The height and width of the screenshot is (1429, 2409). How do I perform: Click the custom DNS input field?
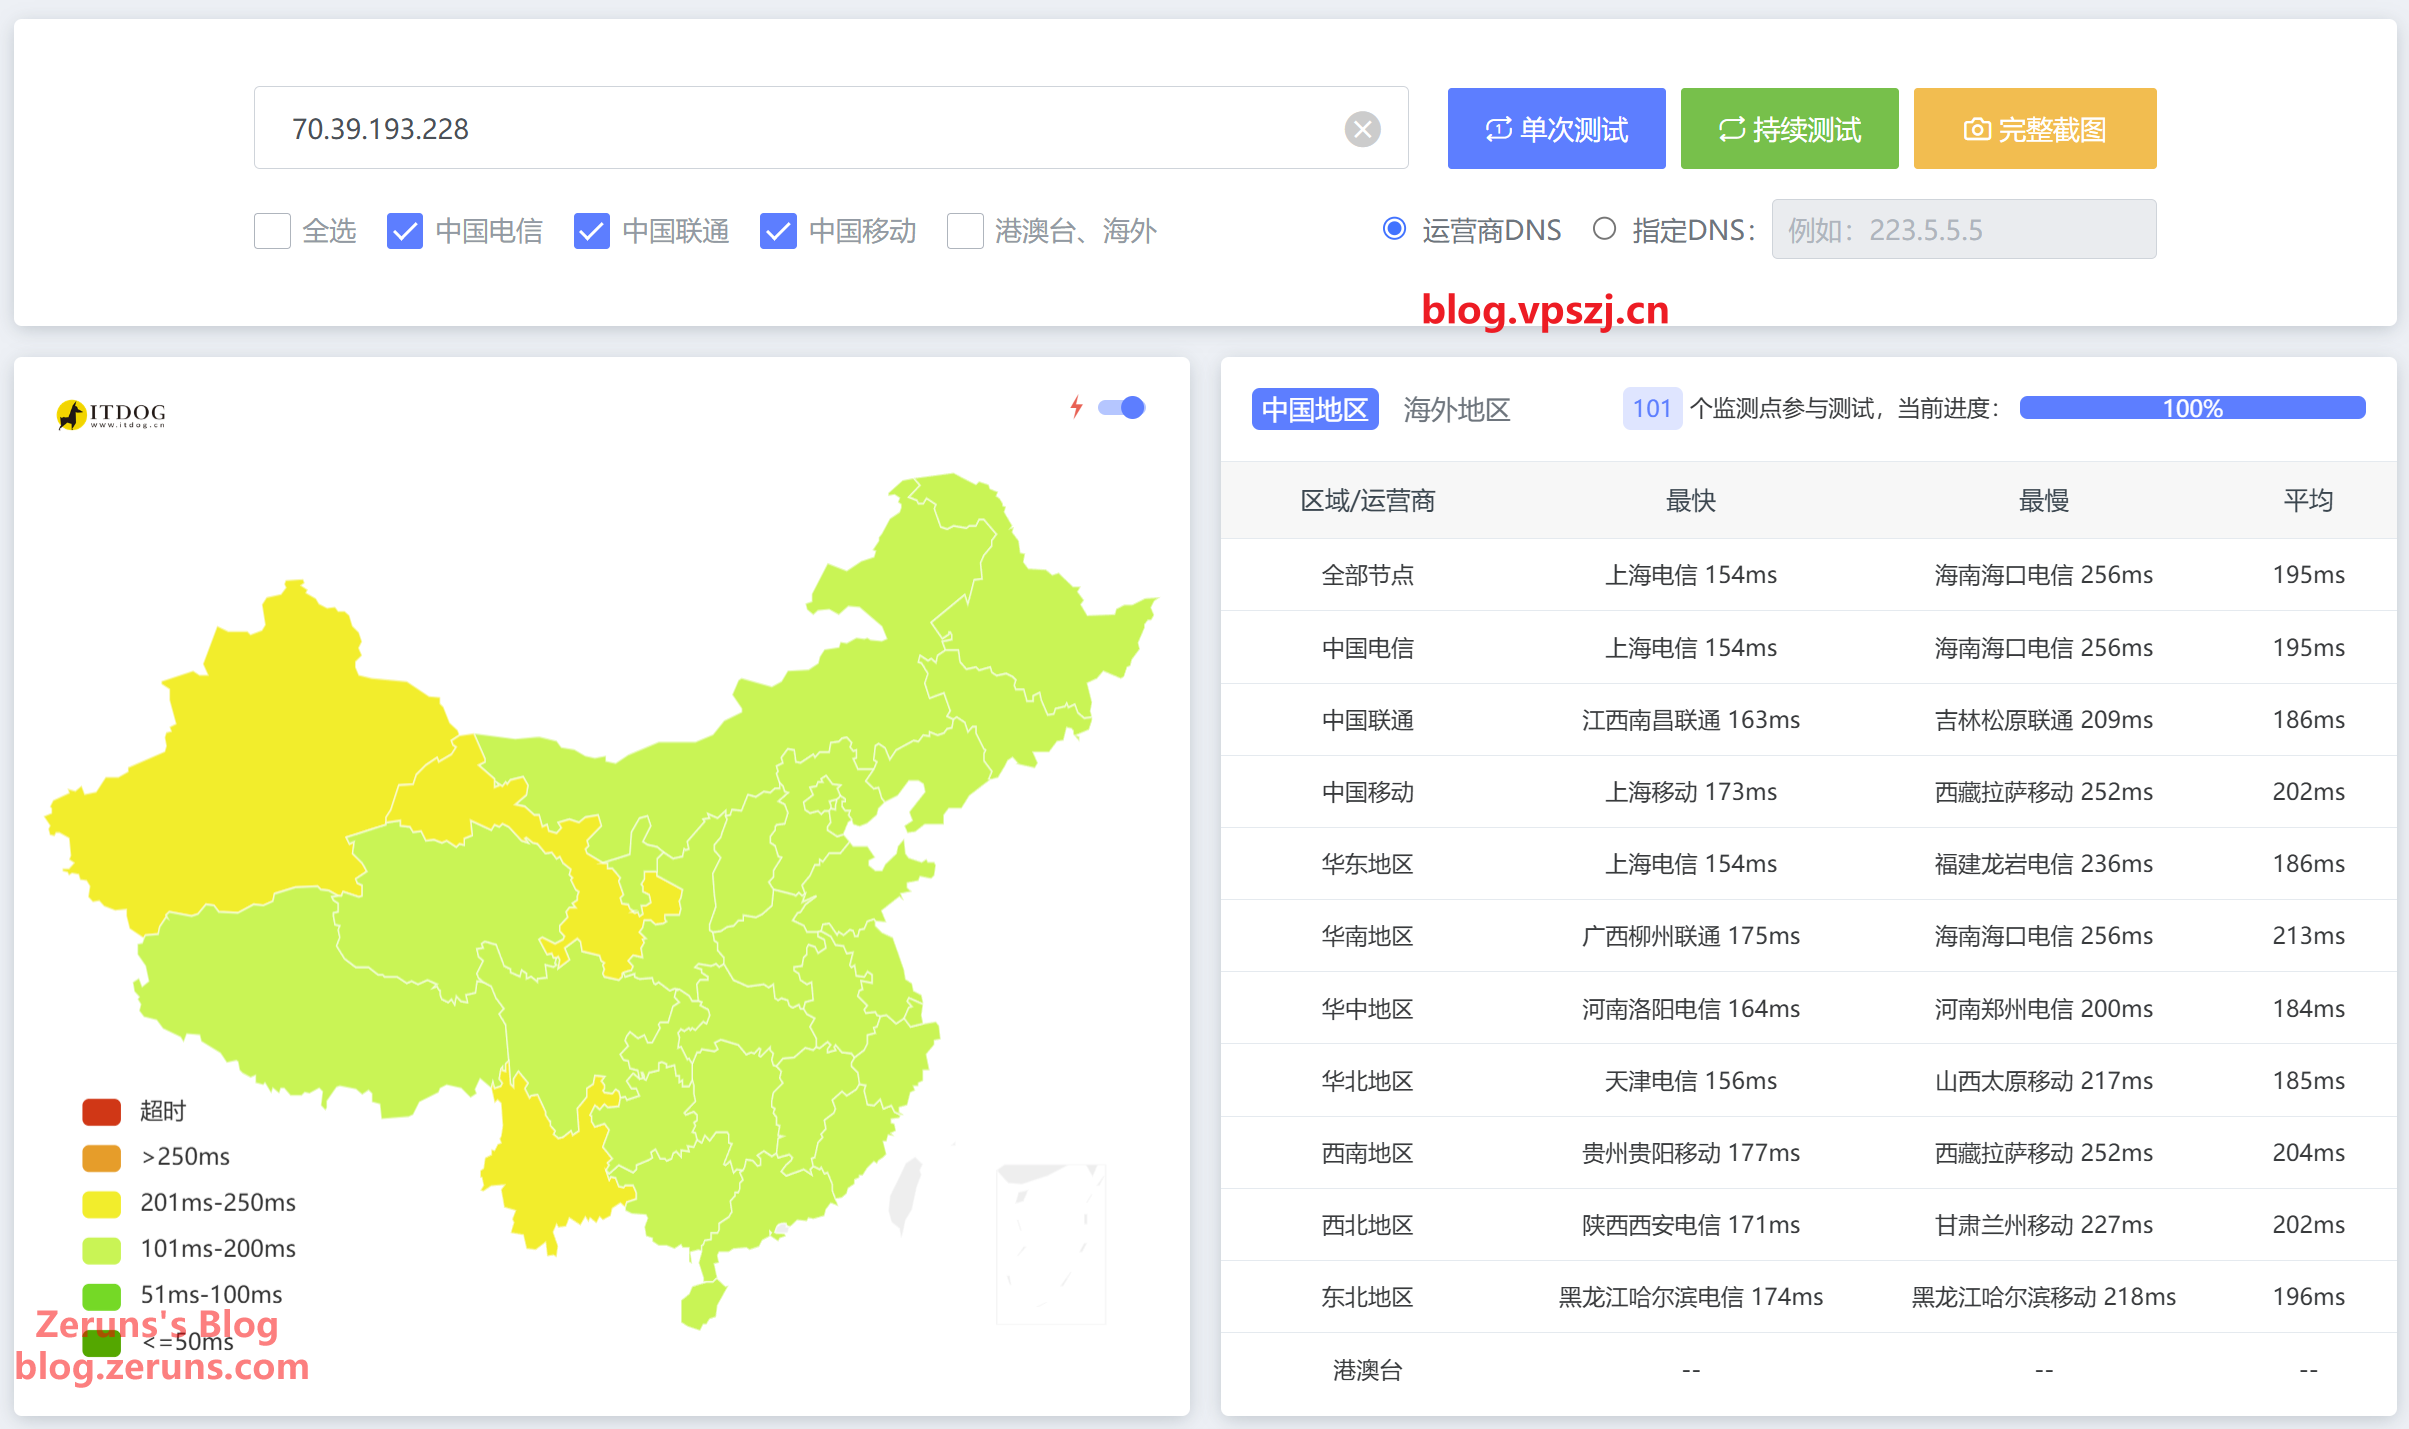point(1963,230)
